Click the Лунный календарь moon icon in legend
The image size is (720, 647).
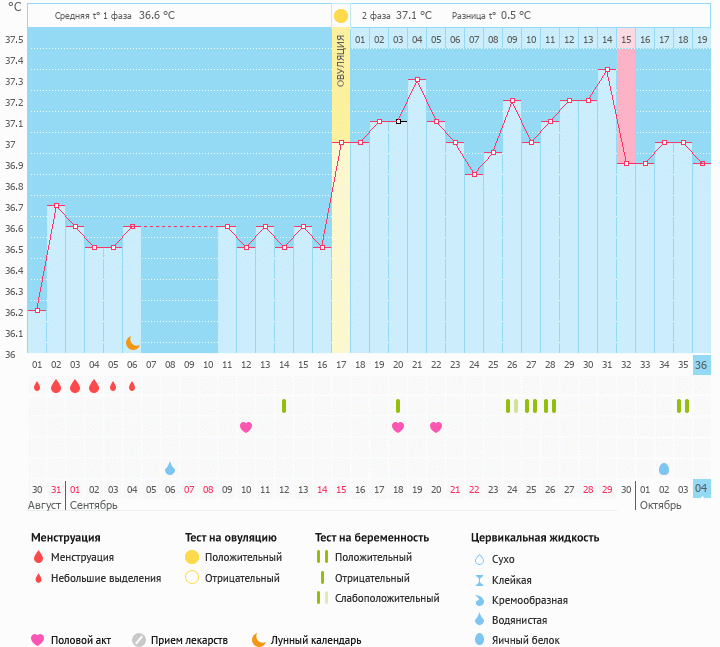pos(259,640)
